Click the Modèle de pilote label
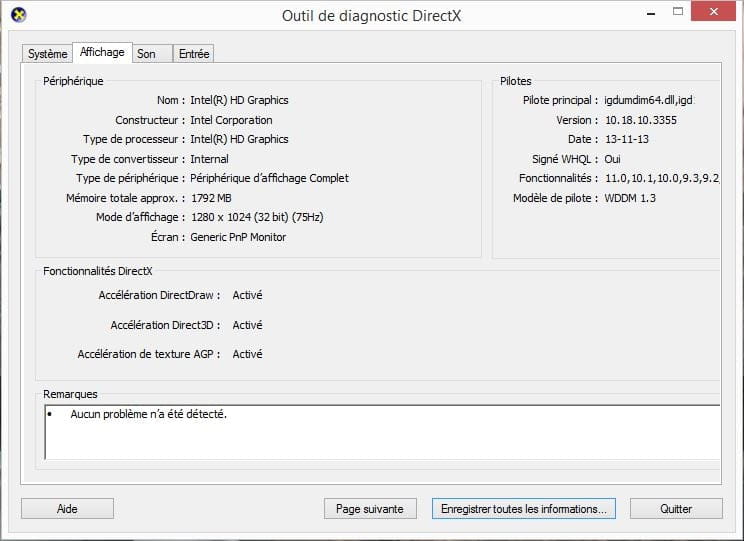 pos(555,198)
